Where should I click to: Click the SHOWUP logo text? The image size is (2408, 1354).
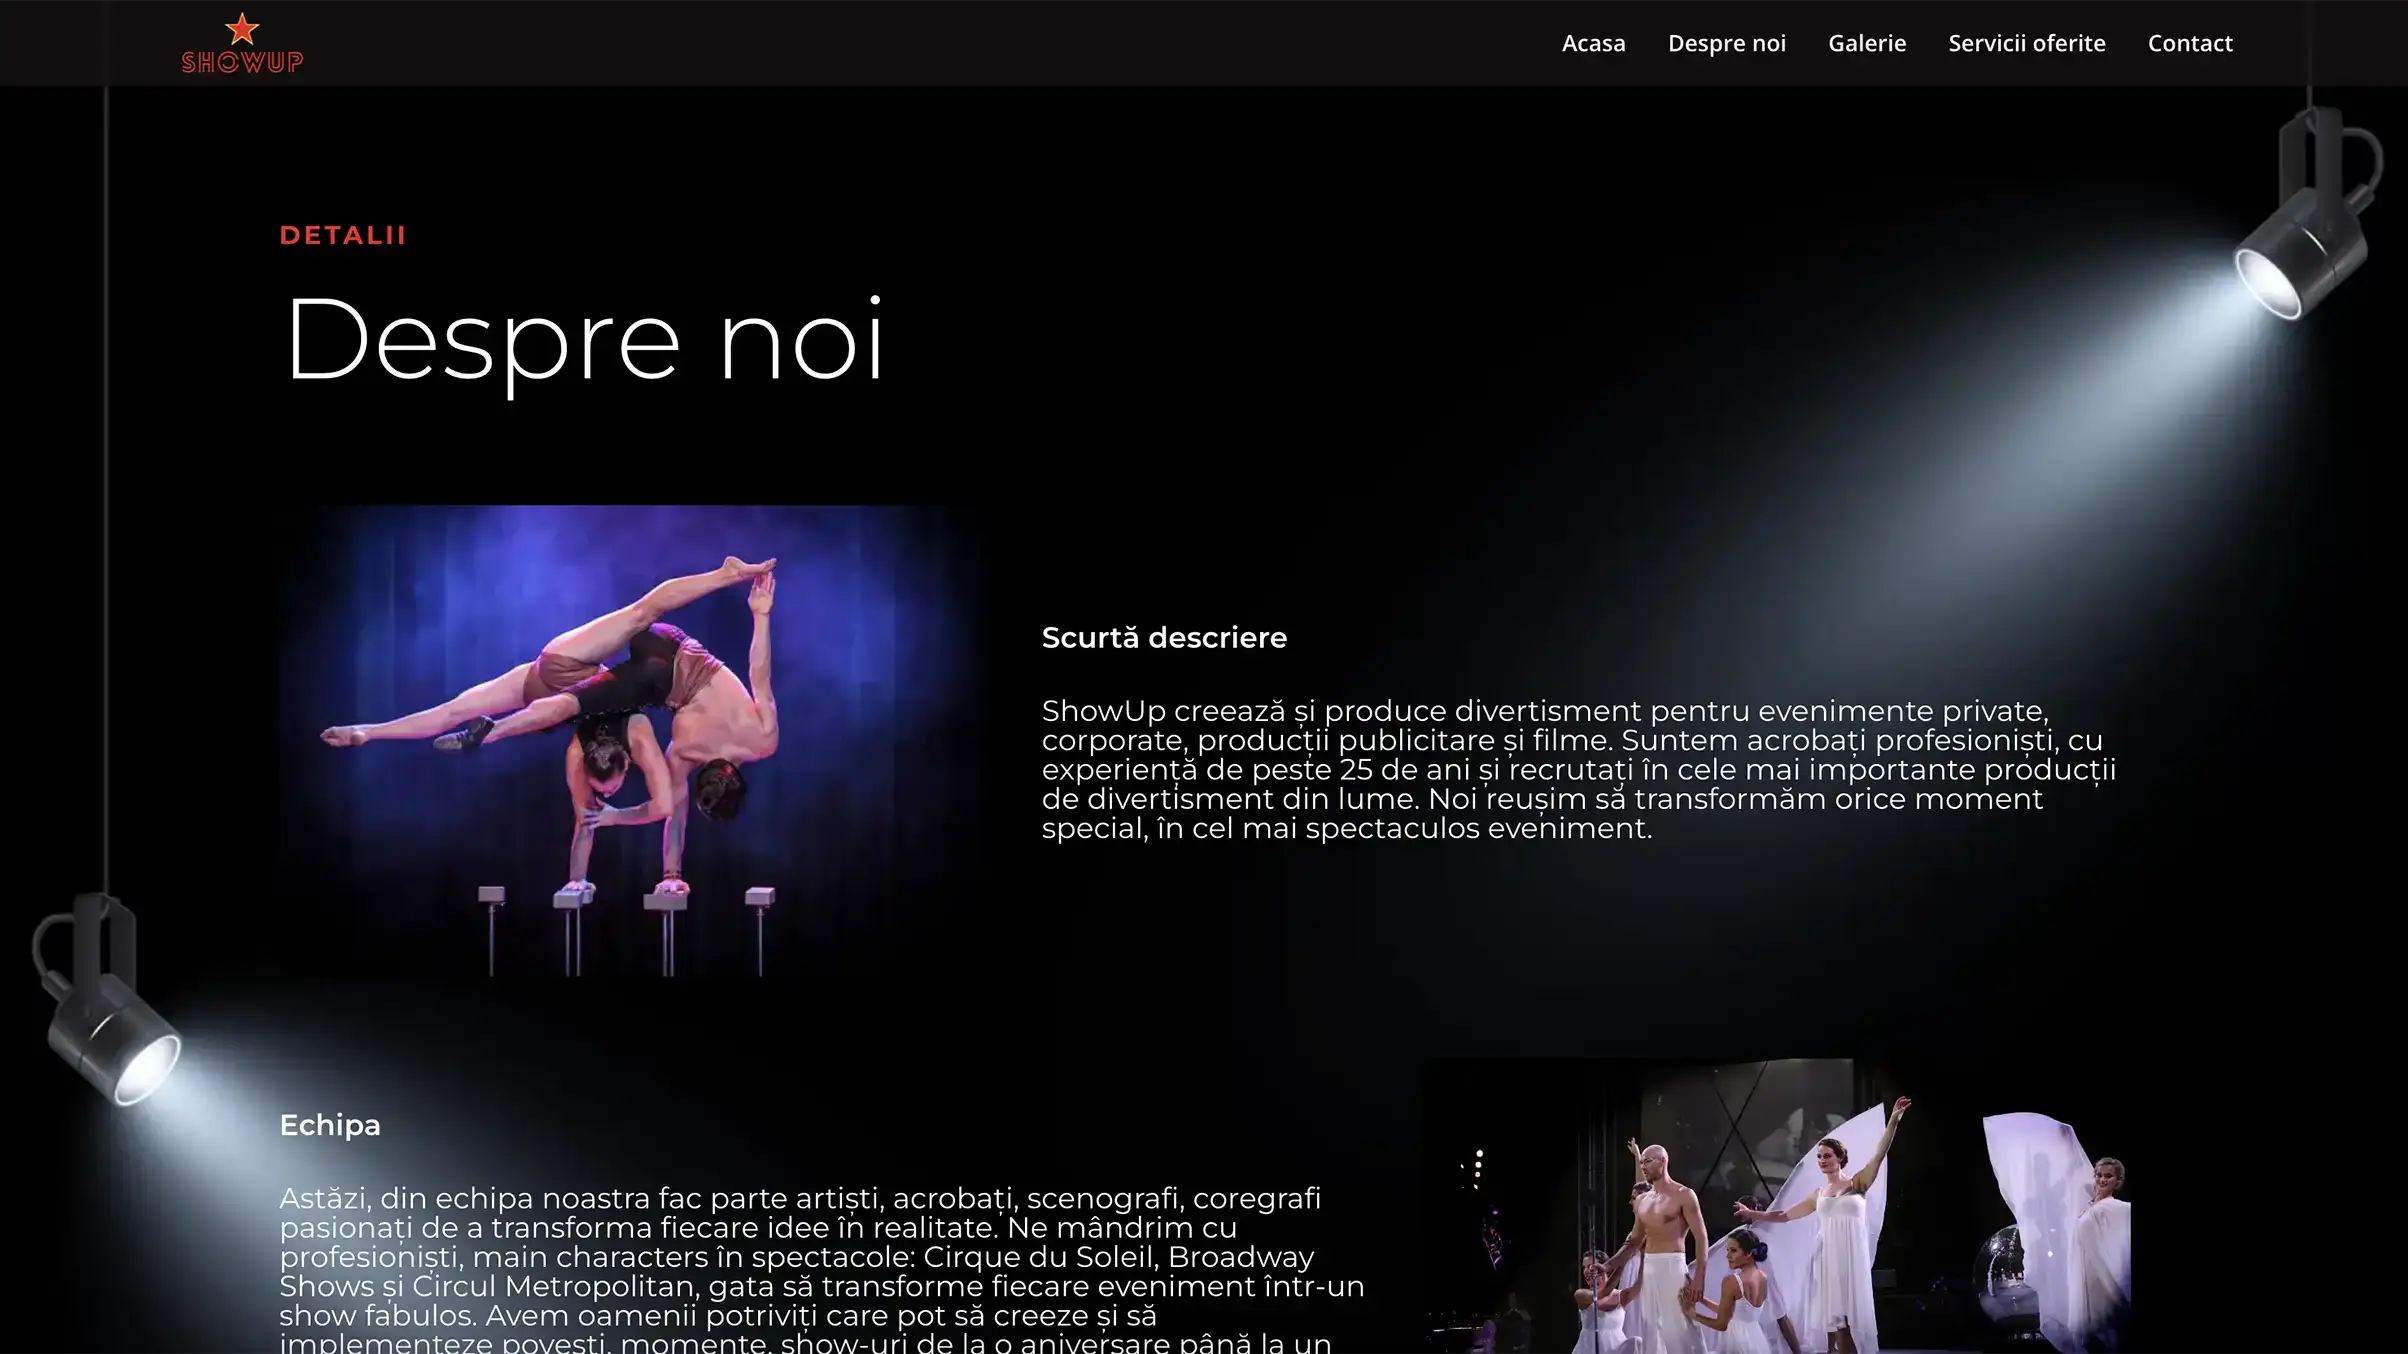click(242, 62)
